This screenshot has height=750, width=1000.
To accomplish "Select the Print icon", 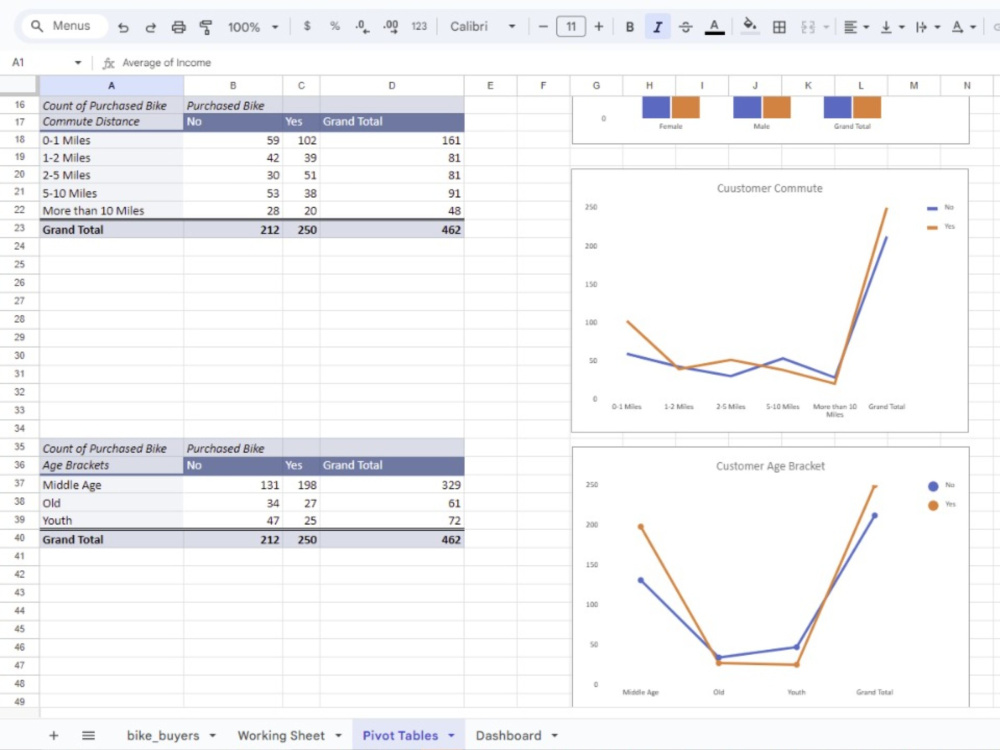I will click(179, 26).
